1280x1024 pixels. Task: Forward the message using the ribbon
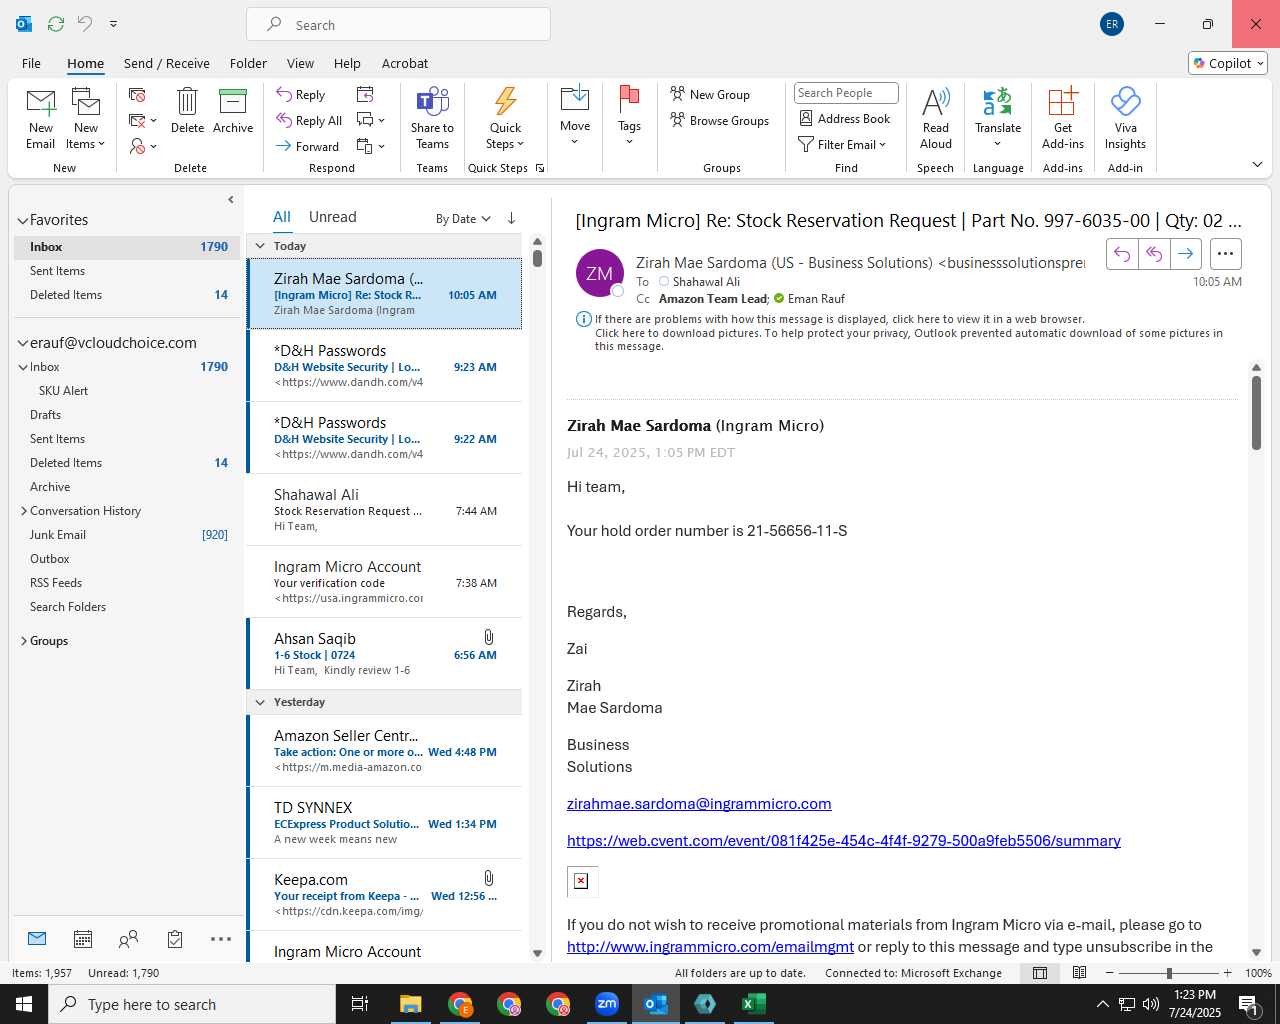coord(308,146)
